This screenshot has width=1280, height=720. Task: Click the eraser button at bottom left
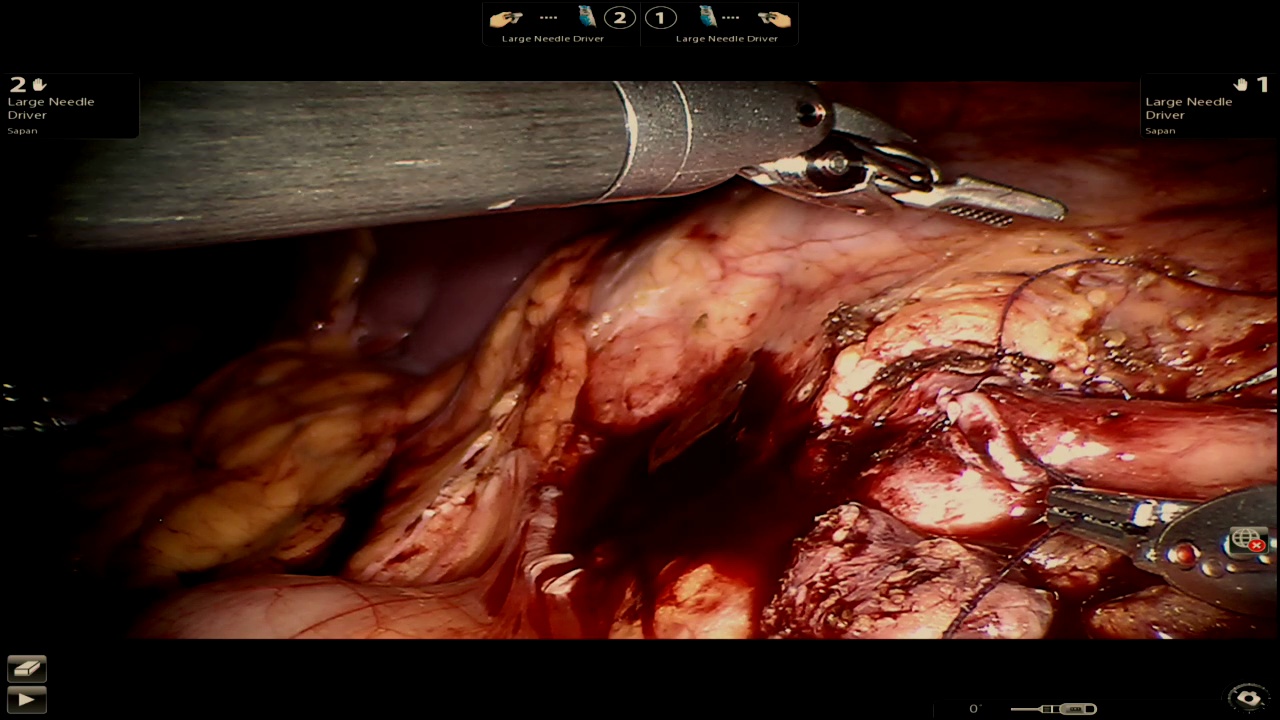[x=27, y=668]
